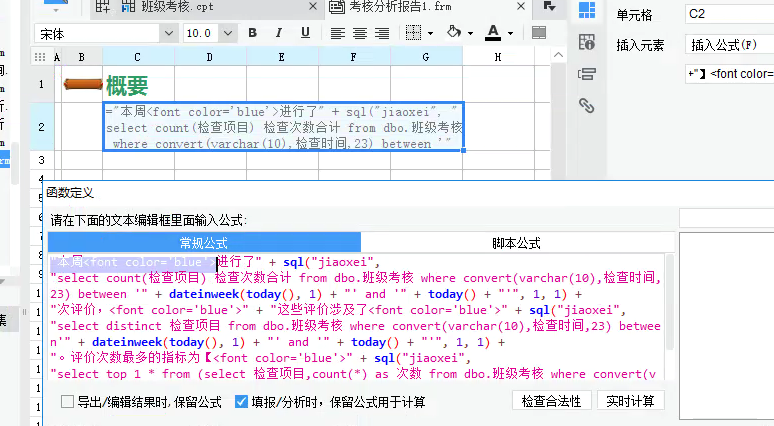
Task: Click the formula preview field with font color
Action: click(730, 74)
